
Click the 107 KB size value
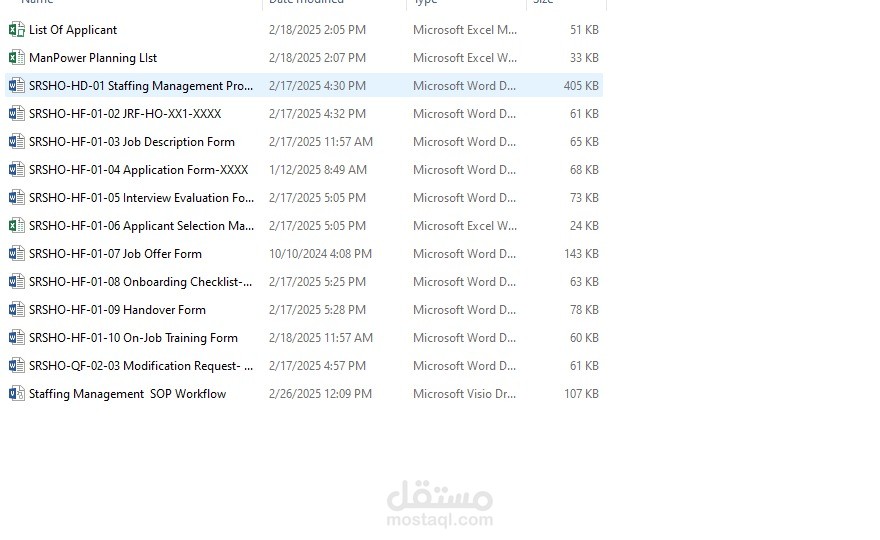[581, 394]
